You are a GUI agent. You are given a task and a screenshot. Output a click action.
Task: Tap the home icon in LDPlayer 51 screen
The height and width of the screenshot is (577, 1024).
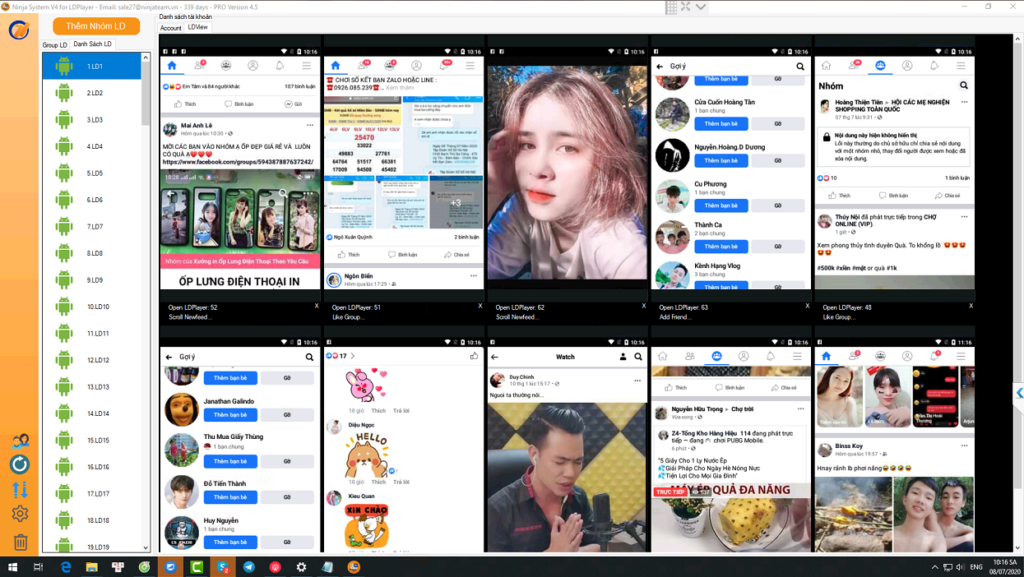pos(335,65)
